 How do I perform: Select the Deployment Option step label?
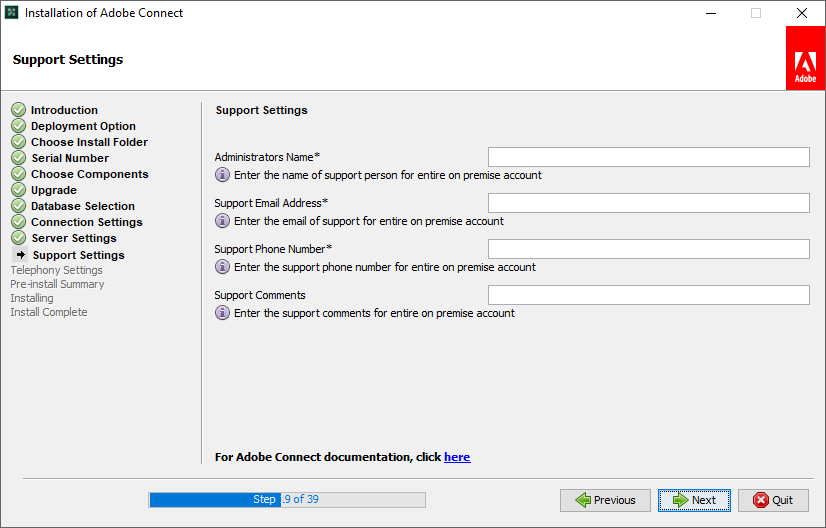[83, 126]
